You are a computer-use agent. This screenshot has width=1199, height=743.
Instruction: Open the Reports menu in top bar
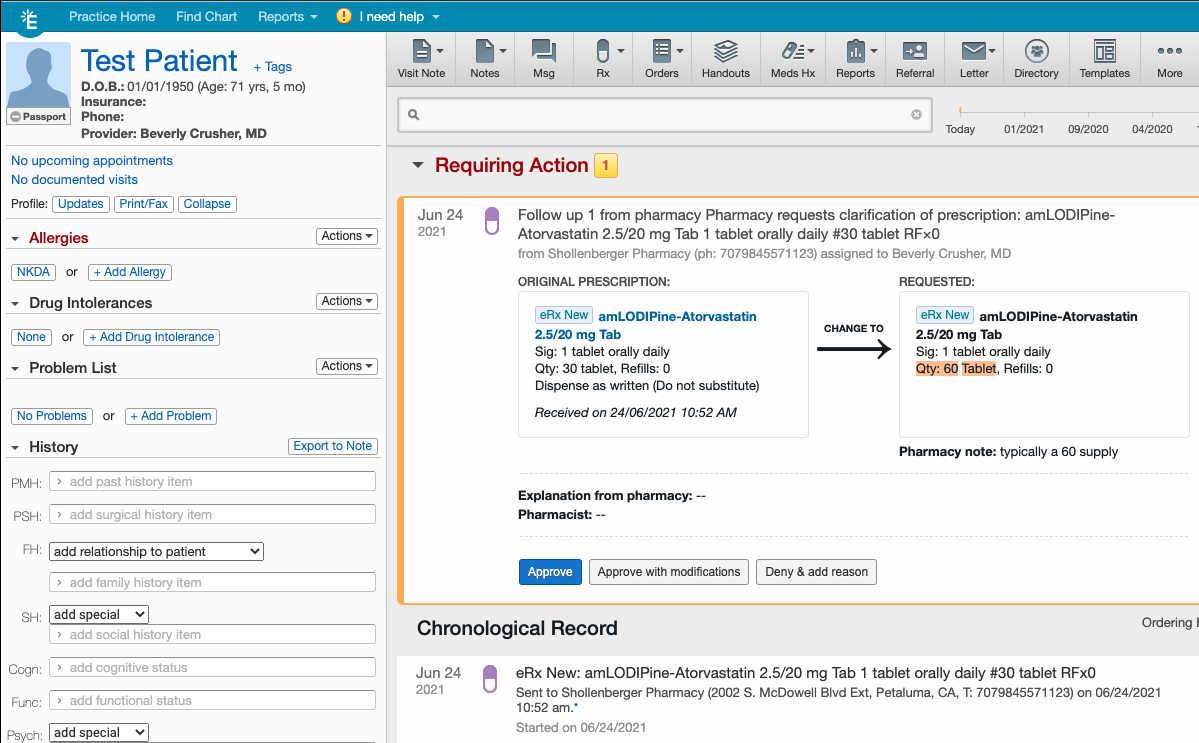(287, 17)
